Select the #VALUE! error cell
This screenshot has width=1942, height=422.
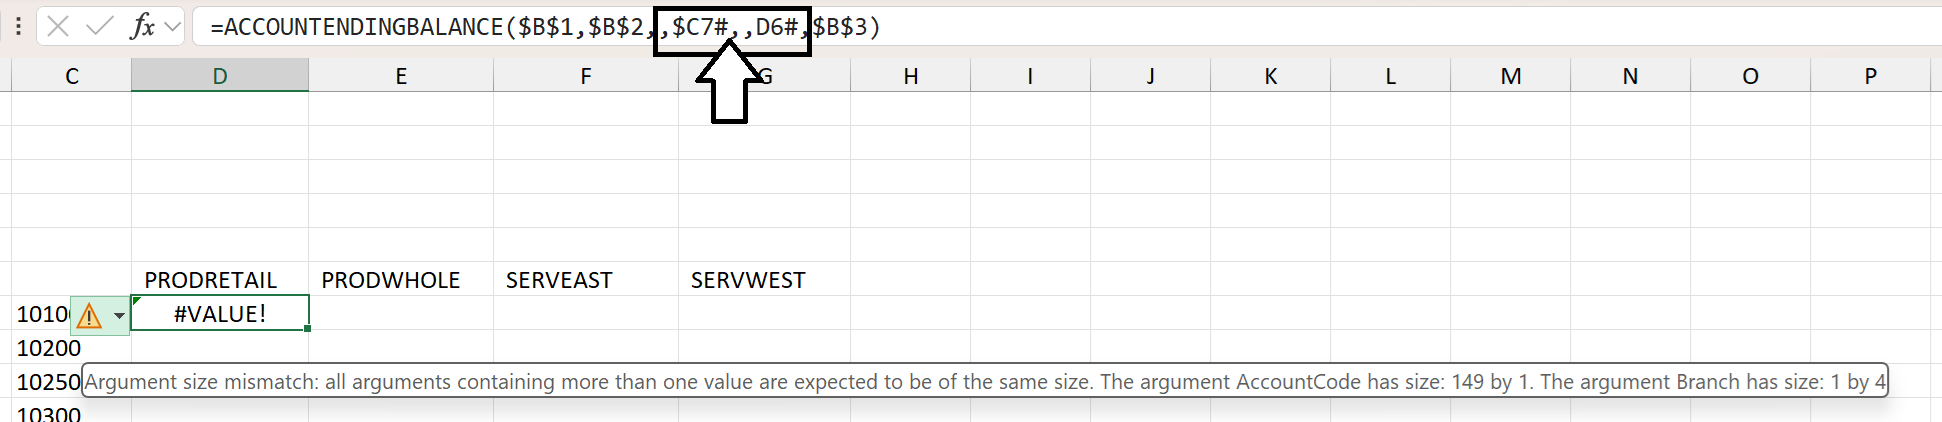pos(220,313)
